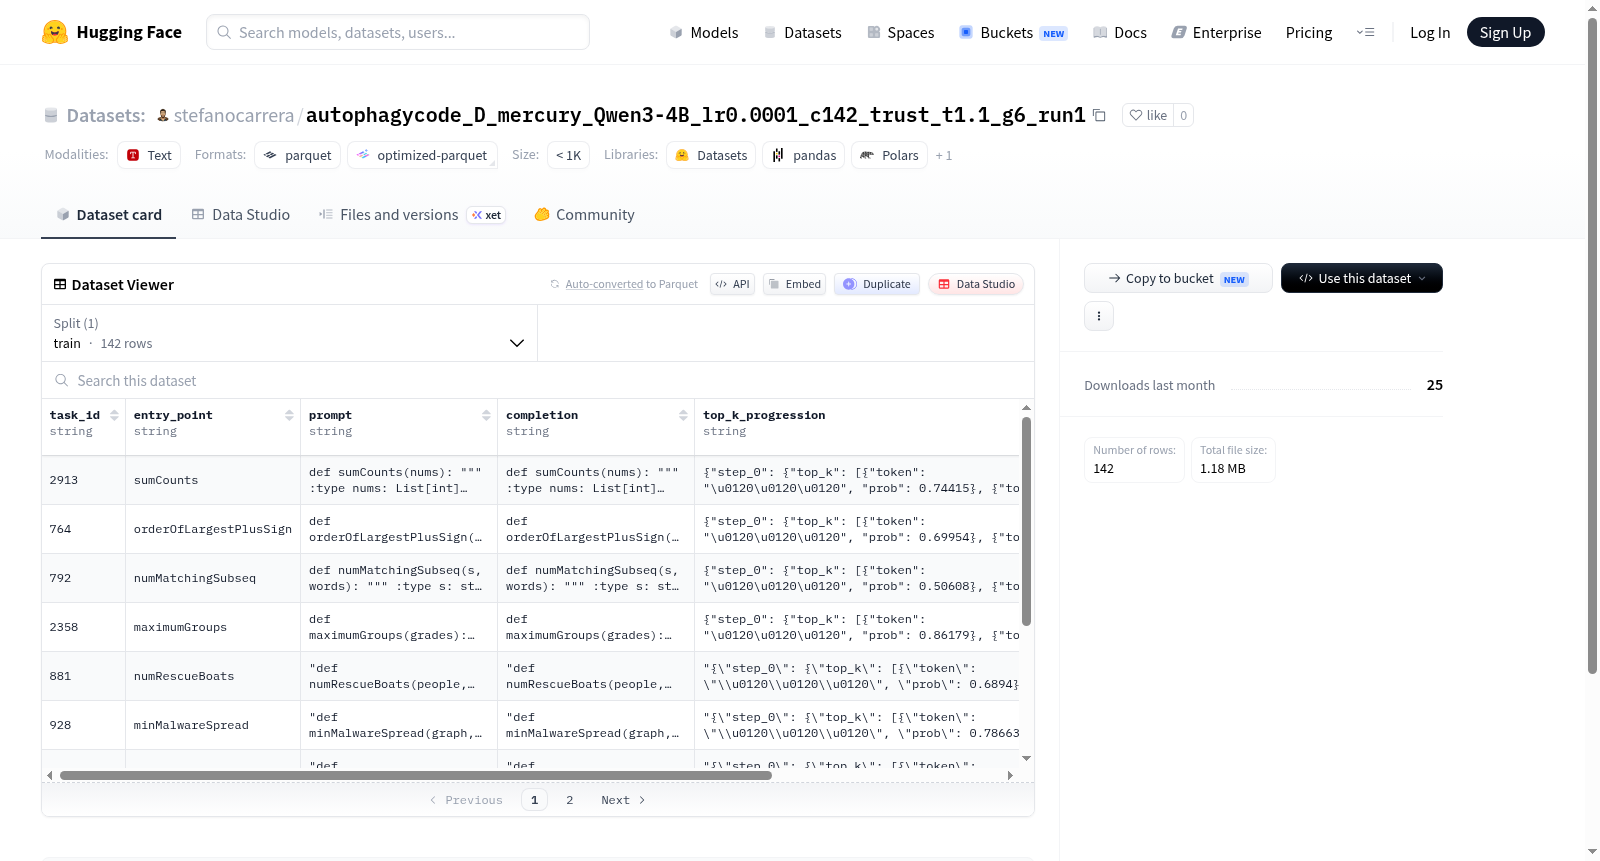Click the table scroll-down arrow

[x=1026, y=758]
